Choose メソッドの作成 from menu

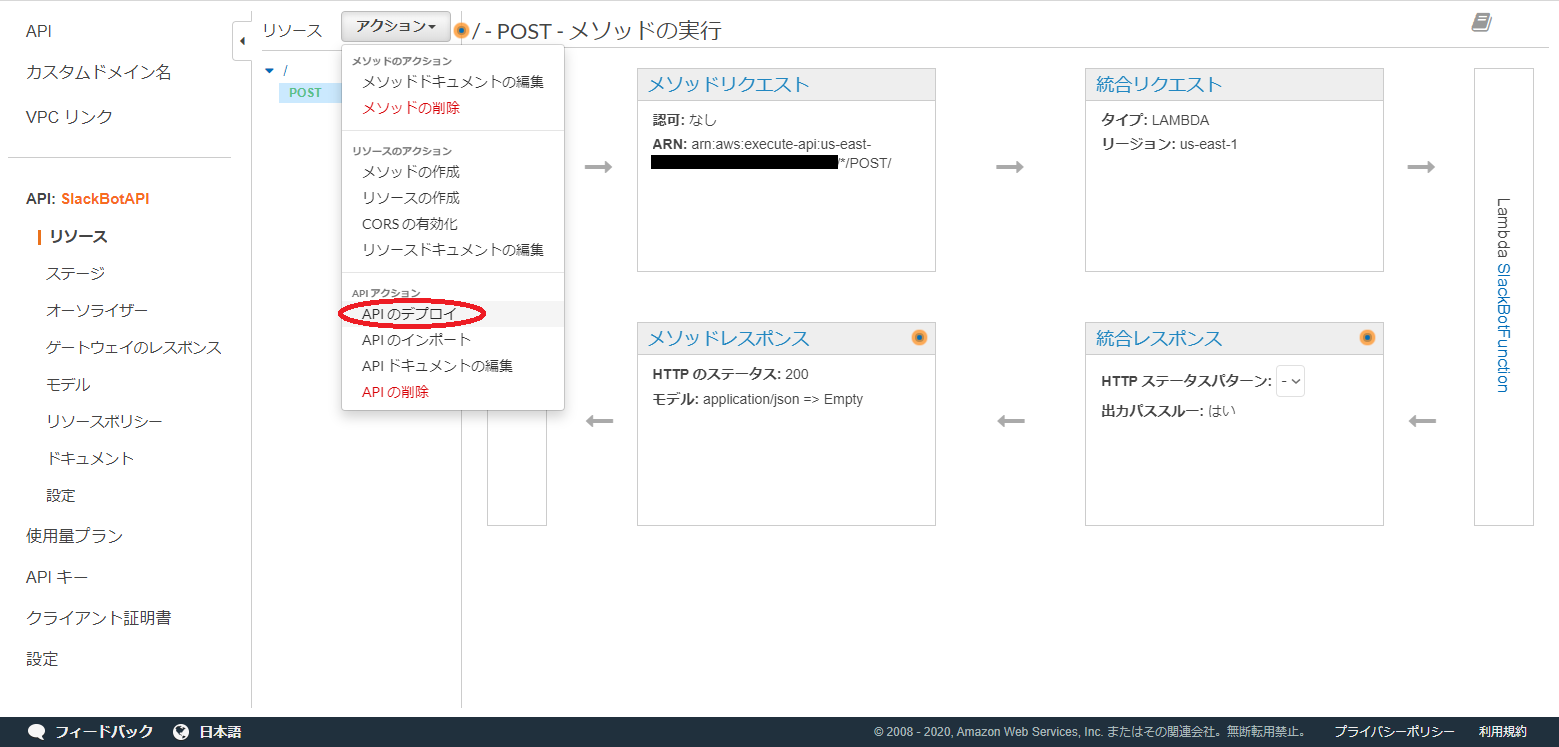pyautogui.click(x=453, y=172)
